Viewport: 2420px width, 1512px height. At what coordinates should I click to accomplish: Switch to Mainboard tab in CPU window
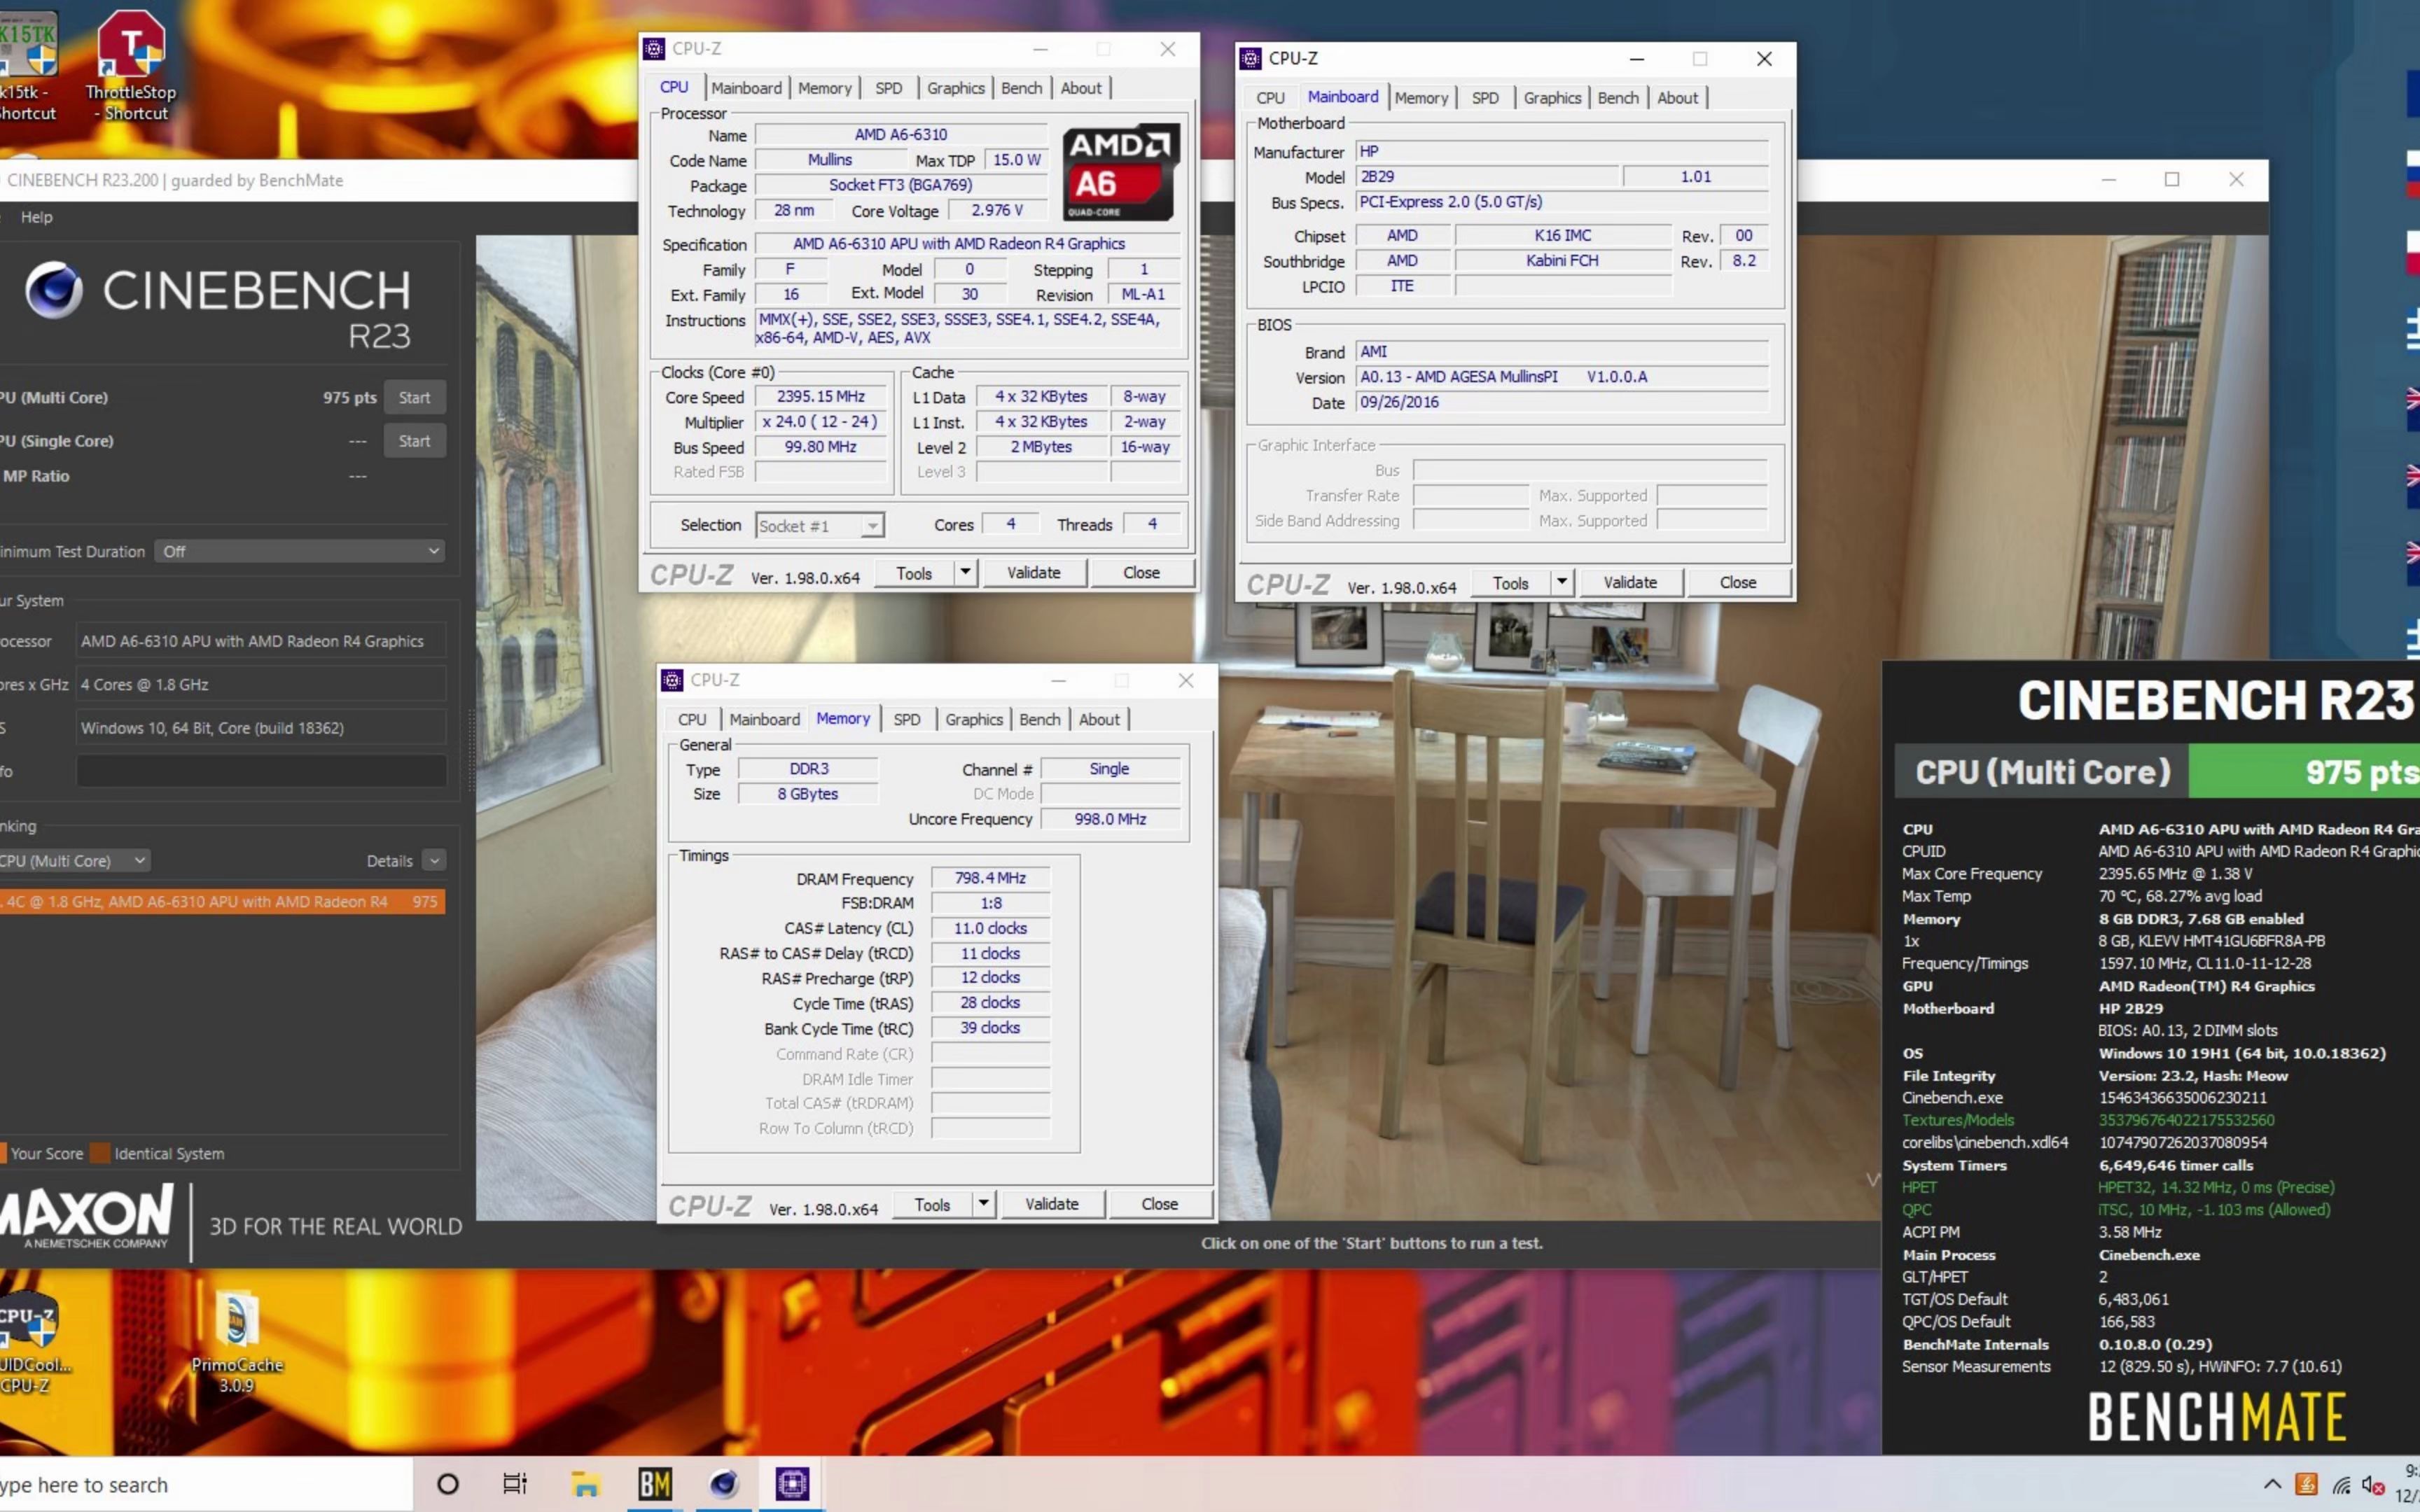coord(746,88)
